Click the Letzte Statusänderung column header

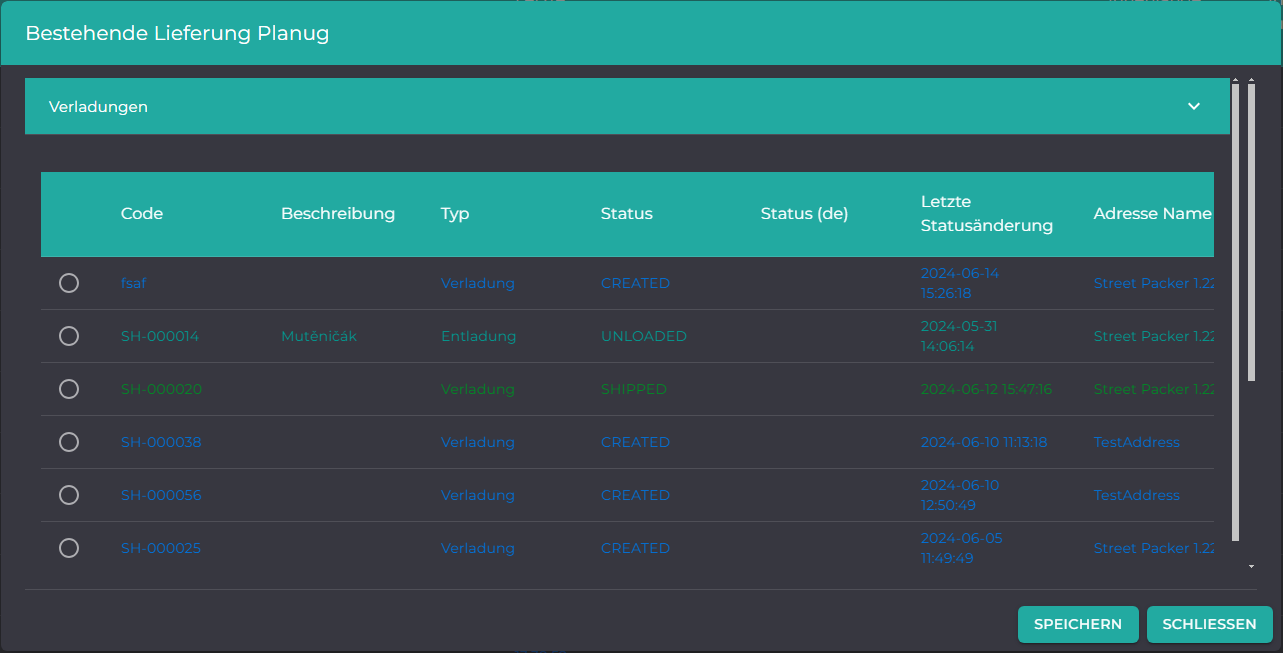coord(987,214)
